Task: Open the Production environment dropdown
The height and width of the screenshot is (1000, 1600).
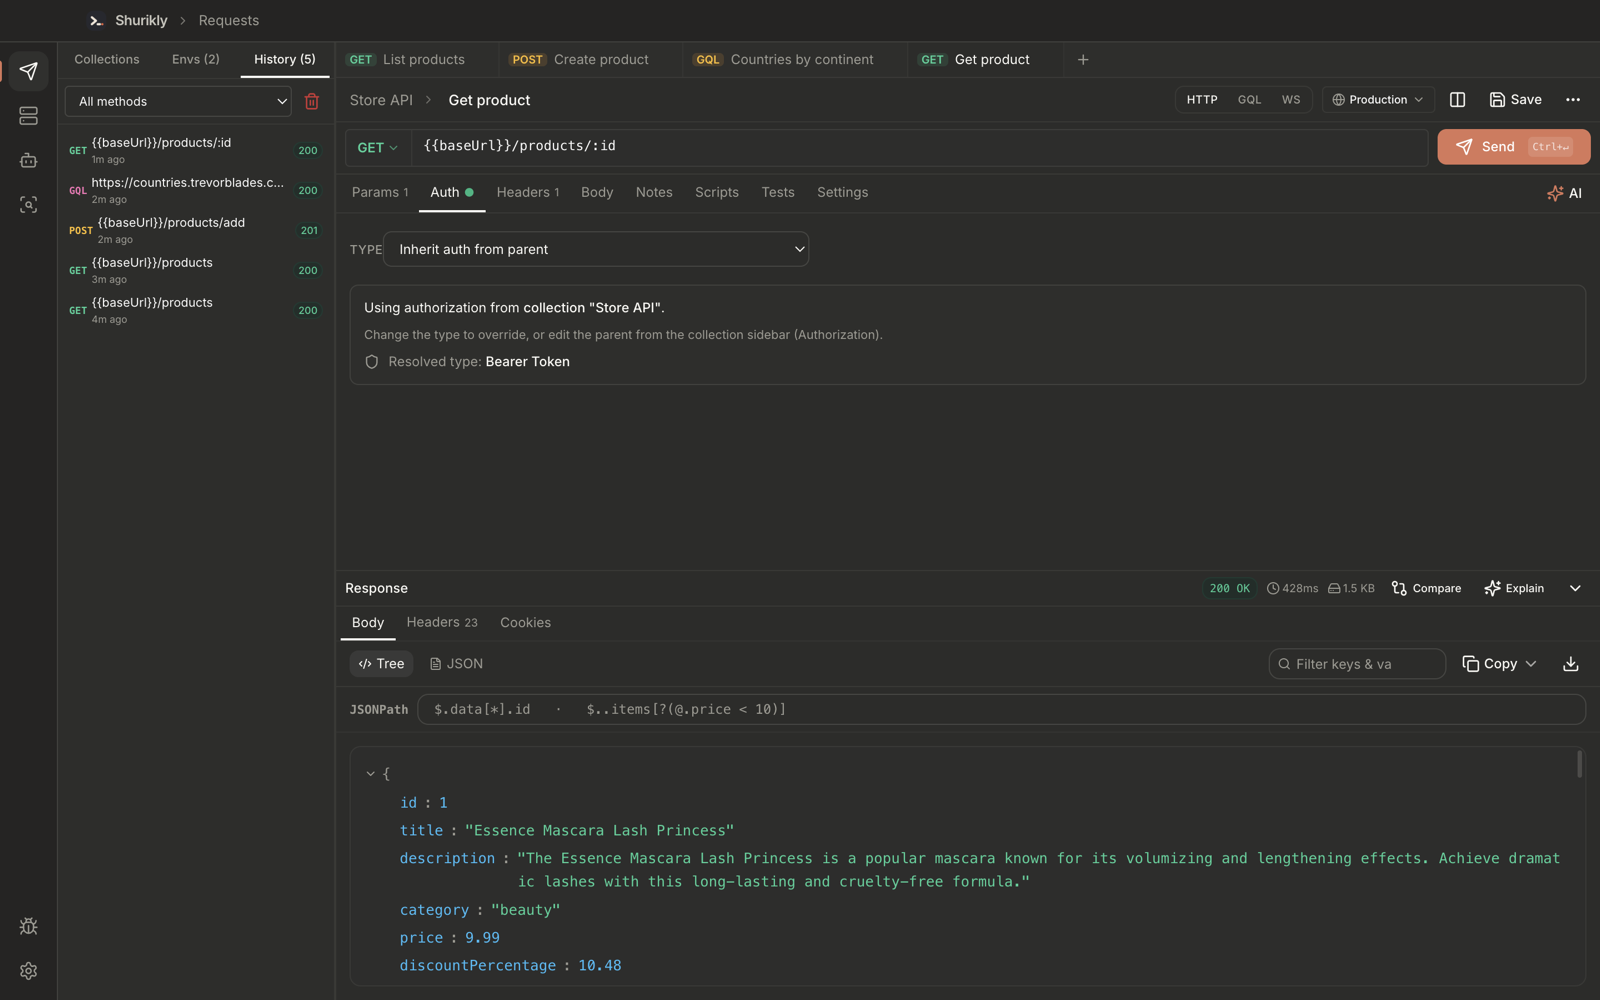Action: tap(1378, 100)
